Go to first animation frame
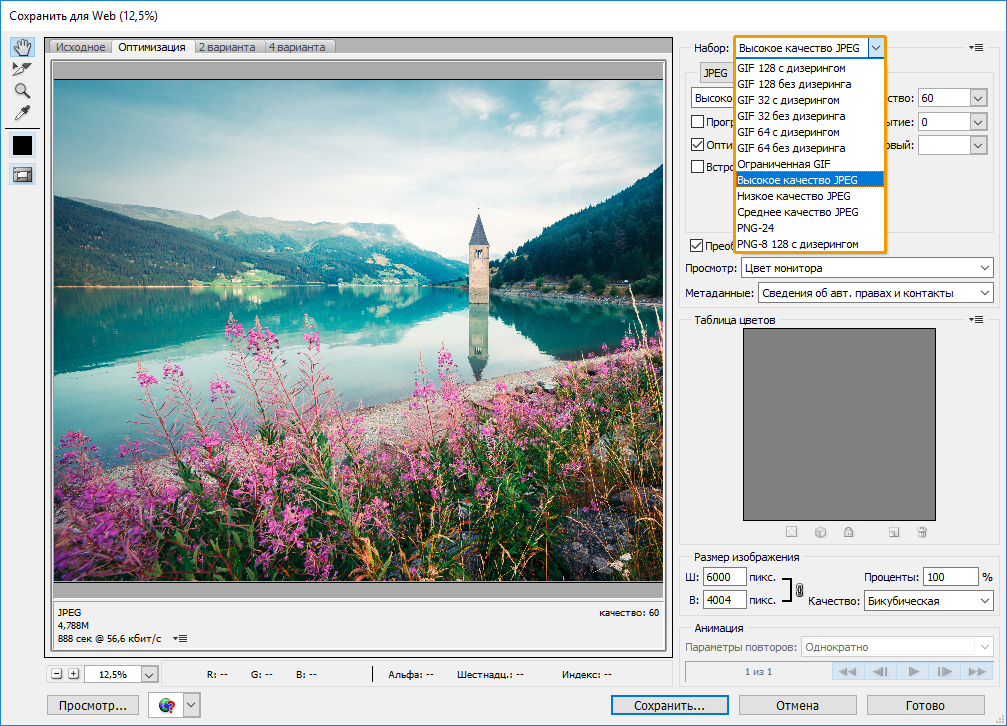Image resolution: width=1007 pixels, height=726 pixels. 848,671
